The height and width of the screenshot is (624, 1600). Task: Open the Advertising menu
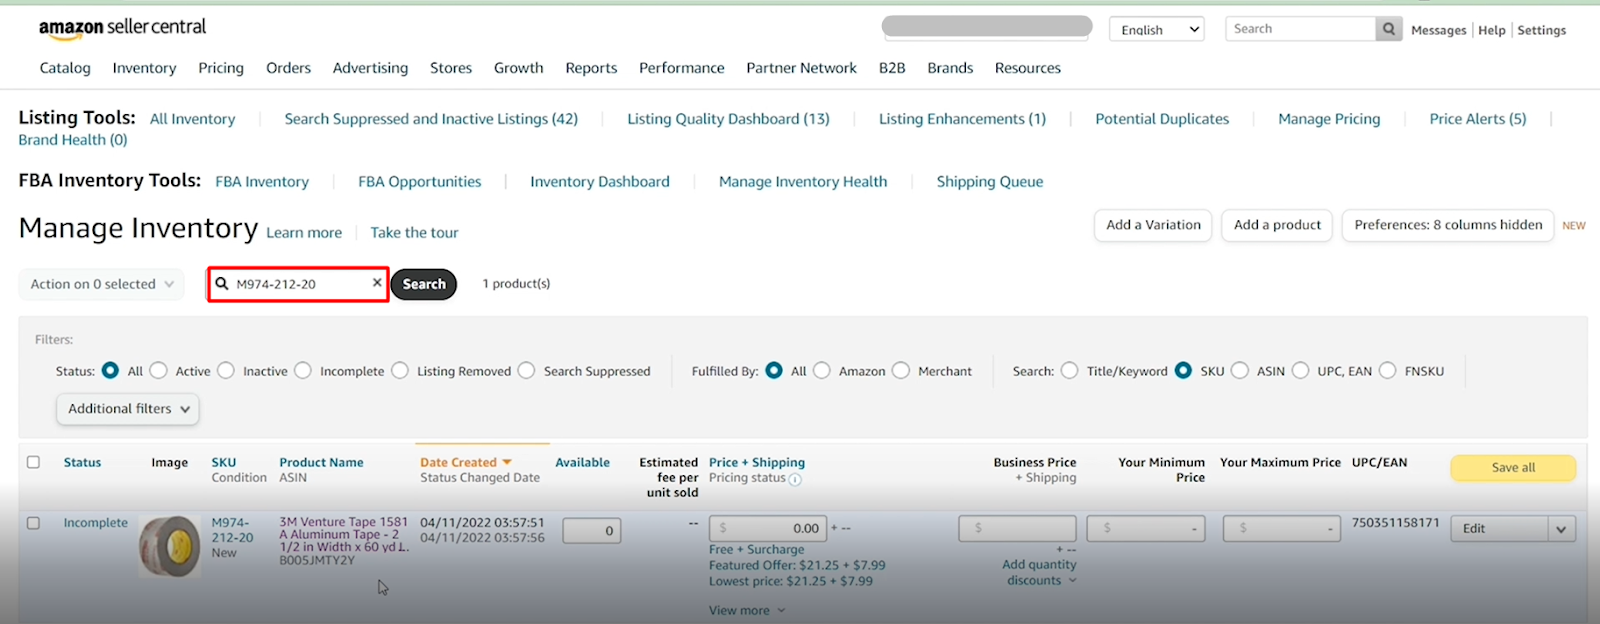pyautogui.click(x=370, y=68)
